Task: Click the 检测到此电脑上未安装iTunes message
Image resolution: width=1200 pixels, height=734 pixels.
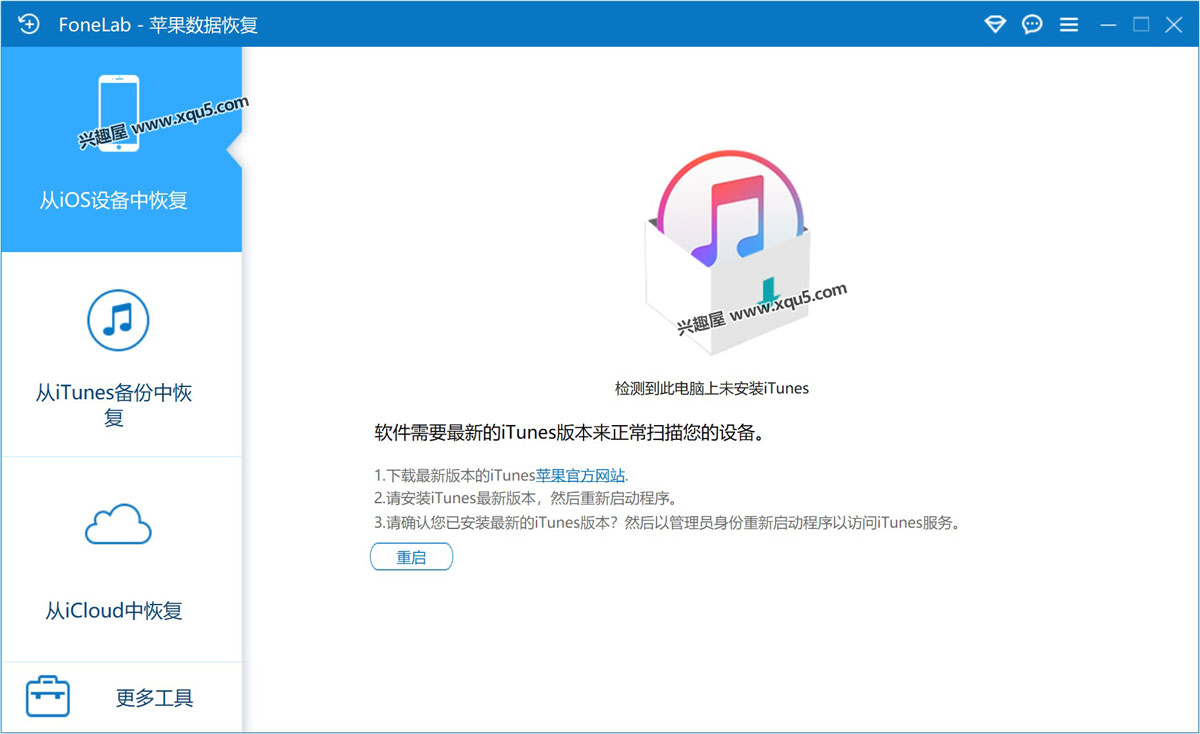Action: click(712, 388)
